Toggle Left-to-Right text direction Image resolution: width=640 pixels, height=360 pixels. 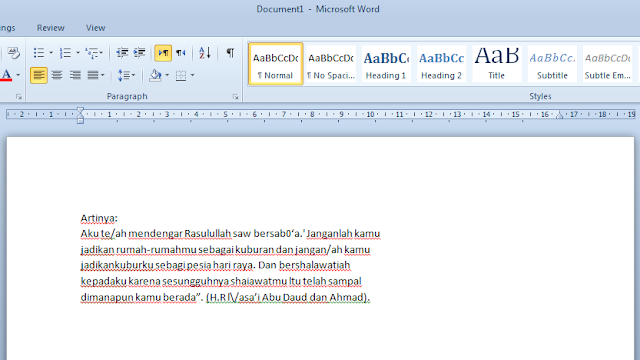163,53
